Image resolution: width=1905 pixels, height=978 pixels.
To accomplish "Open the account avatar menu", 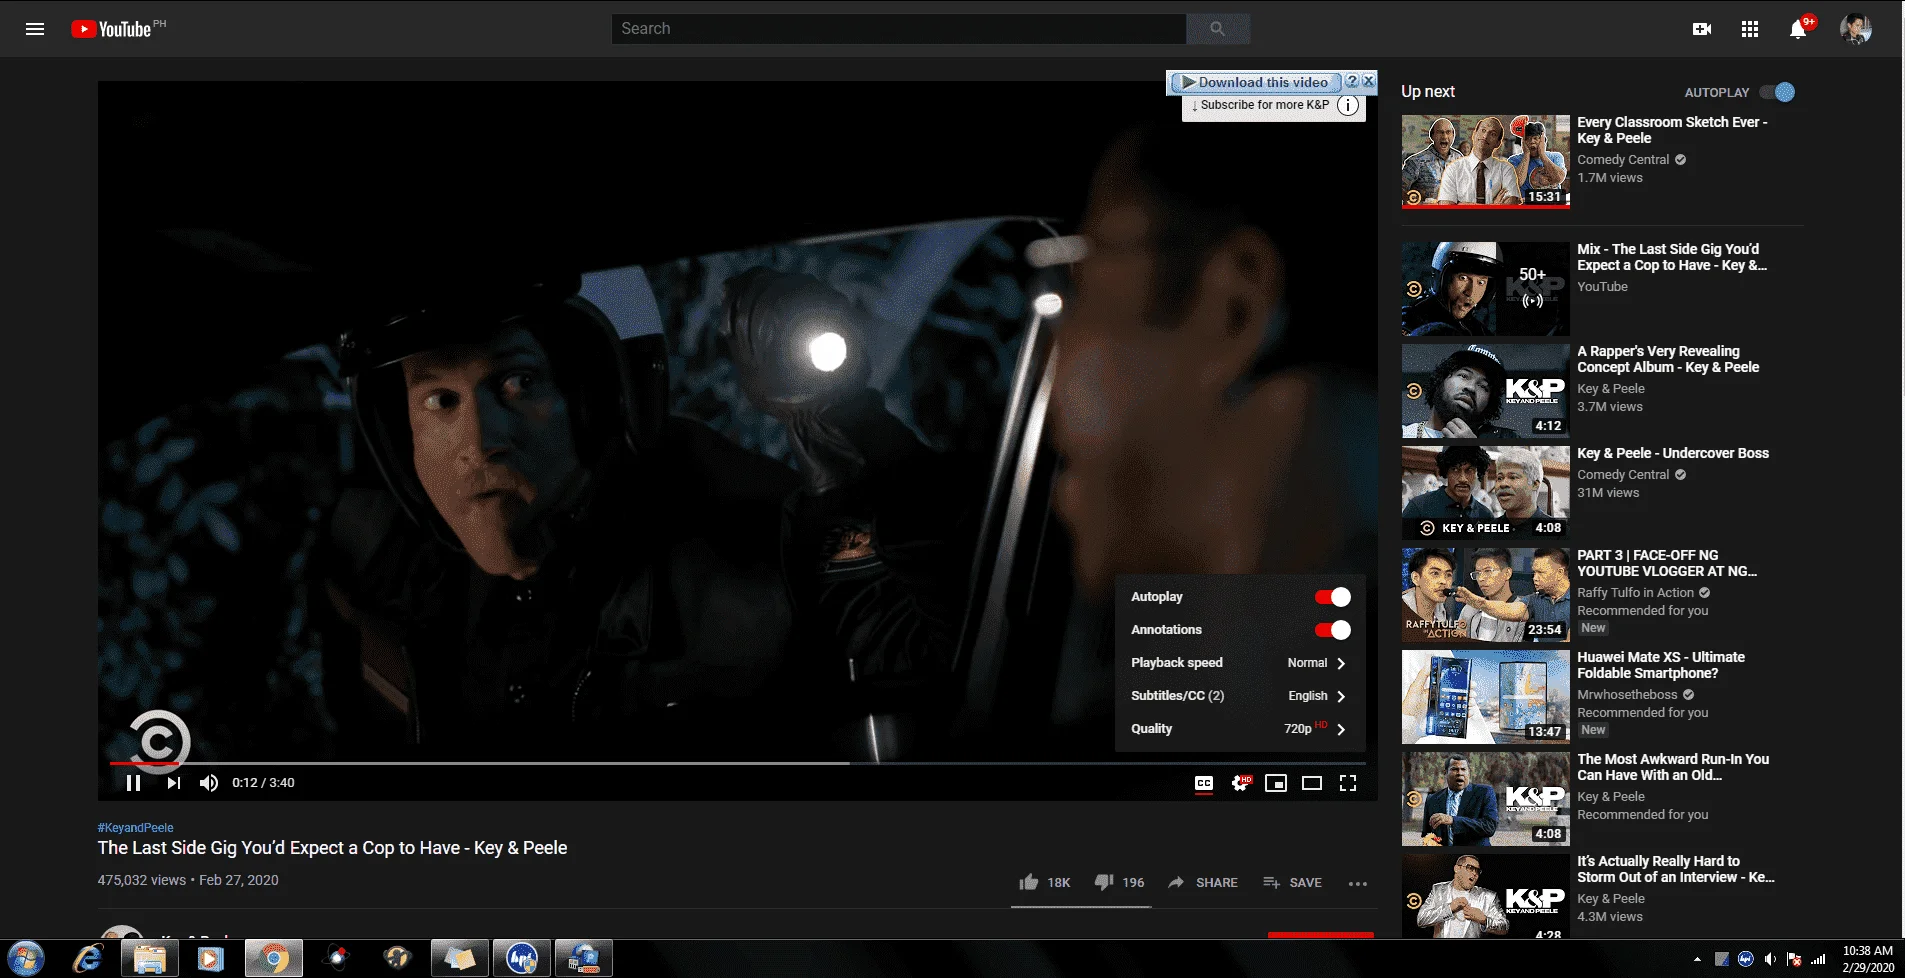I will (1856, 29).
